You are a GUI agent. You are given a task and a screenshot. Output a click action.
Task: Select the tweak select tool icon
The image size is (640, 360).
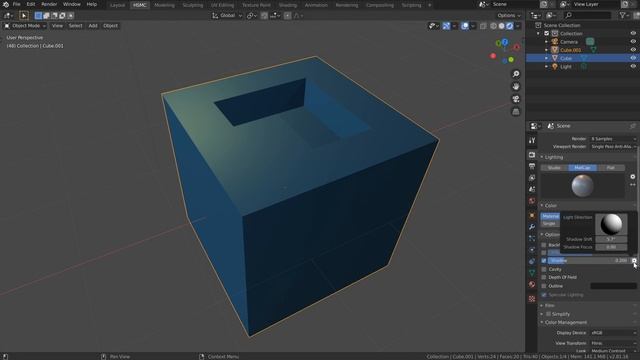24,16
